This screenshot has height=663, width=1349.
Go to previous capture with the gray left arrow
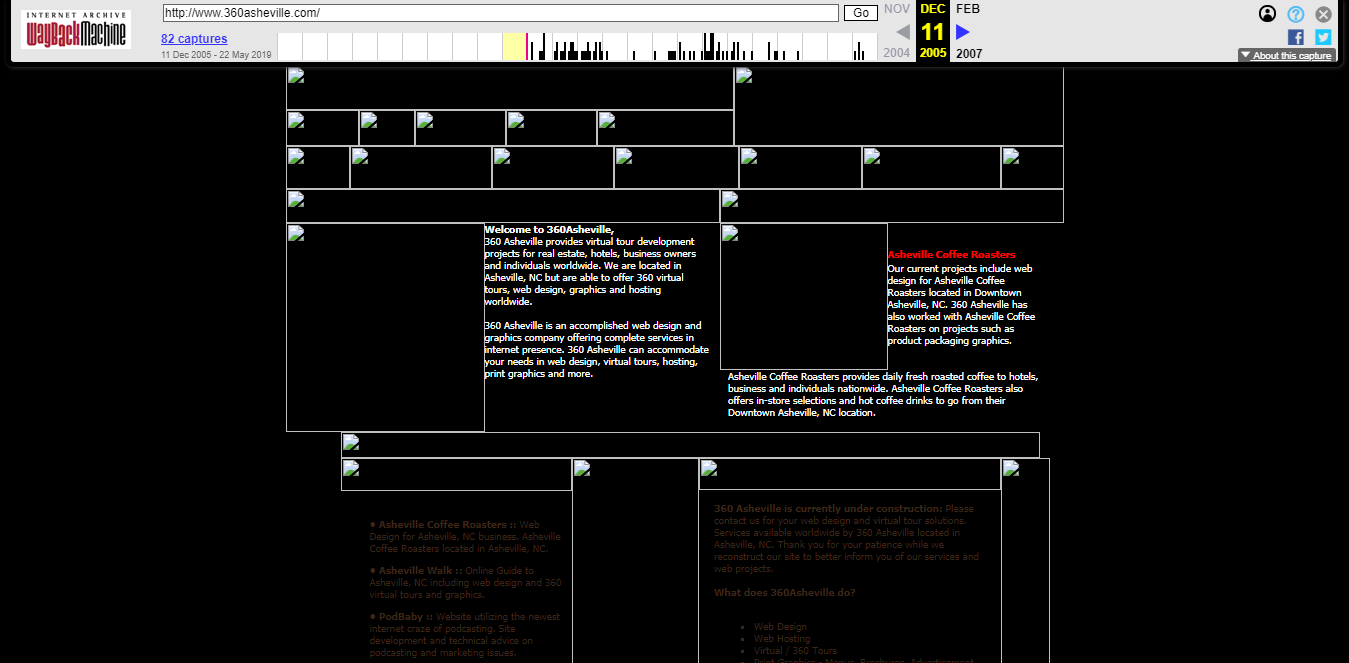point(902,32)
